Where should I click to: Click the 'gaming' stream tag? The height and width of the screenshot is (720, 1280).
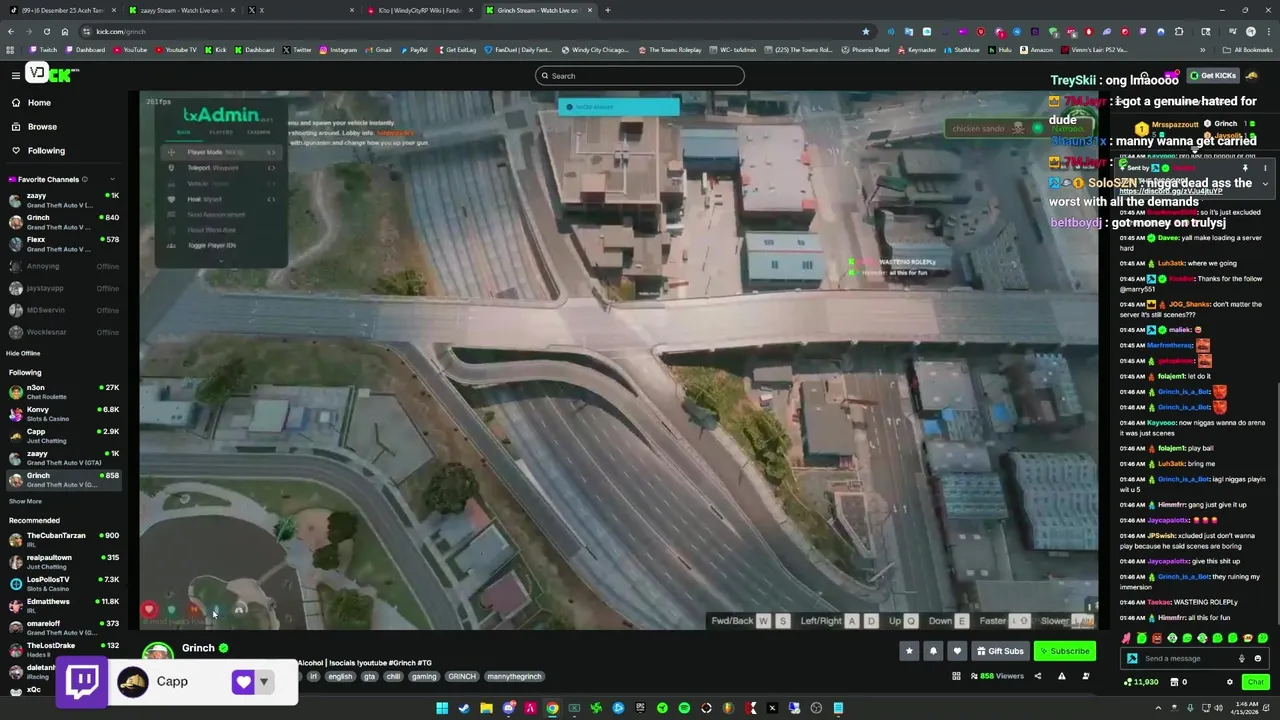click(424, 676)
